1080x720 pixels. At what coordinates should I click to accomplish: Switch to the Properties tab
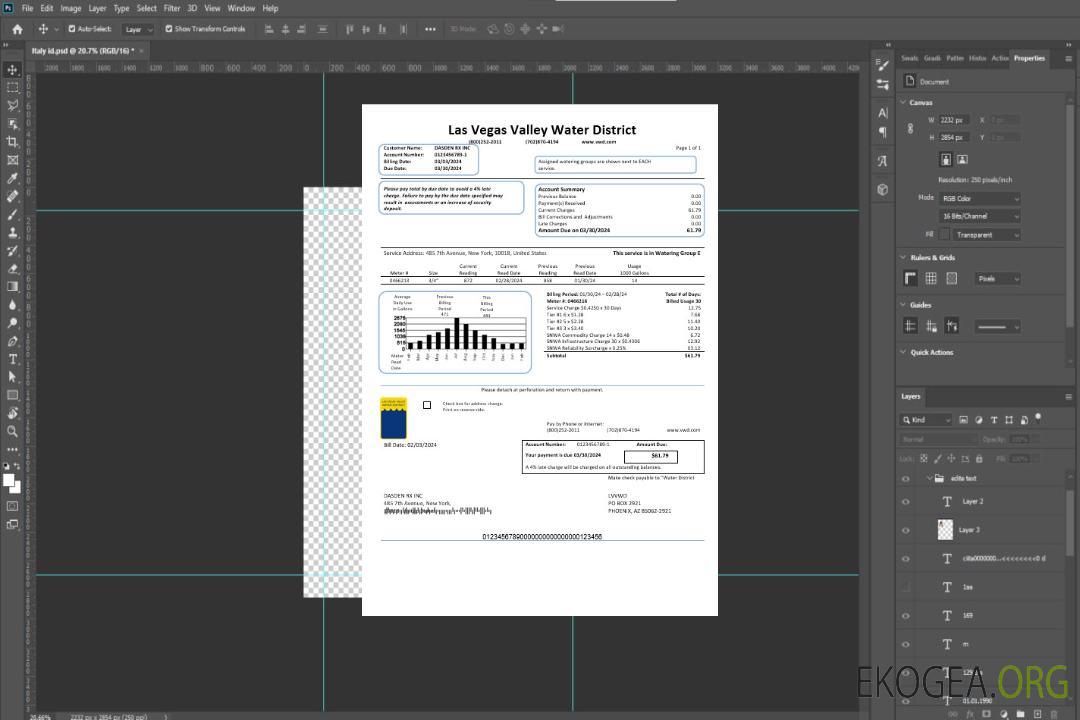(x=1029, y=58)
